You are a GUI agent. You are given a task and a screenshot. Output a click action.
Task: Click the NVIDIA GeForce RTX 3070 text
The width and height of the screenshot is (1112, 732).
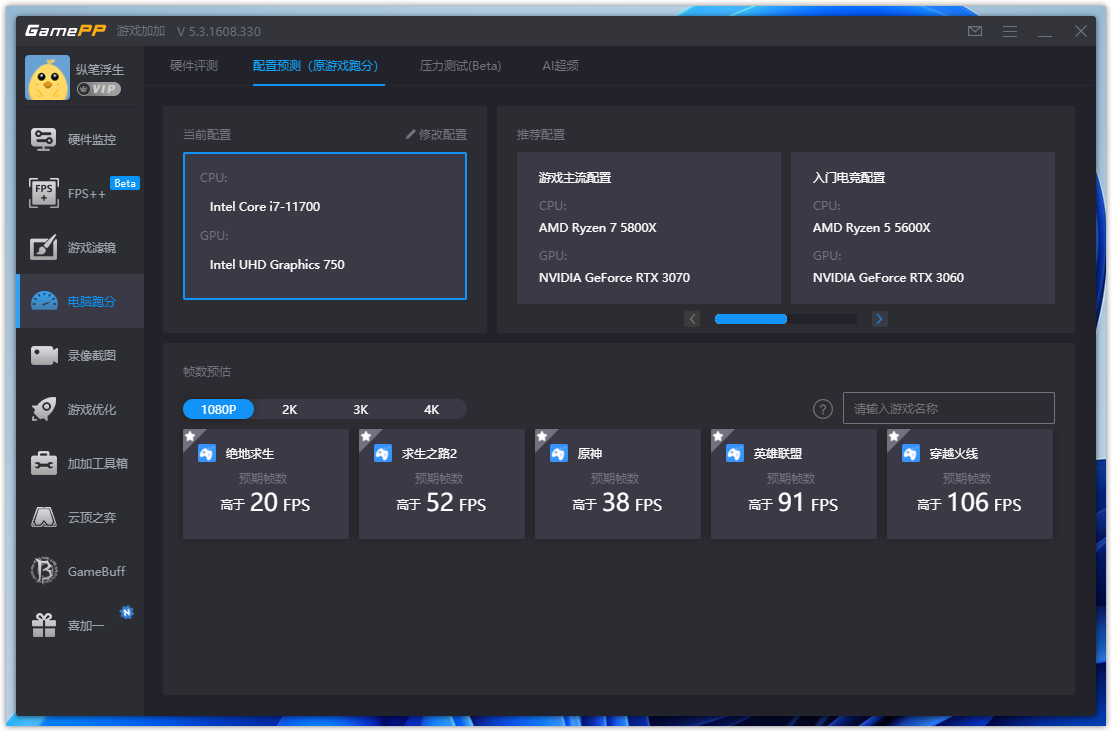[x=614, y=277]
